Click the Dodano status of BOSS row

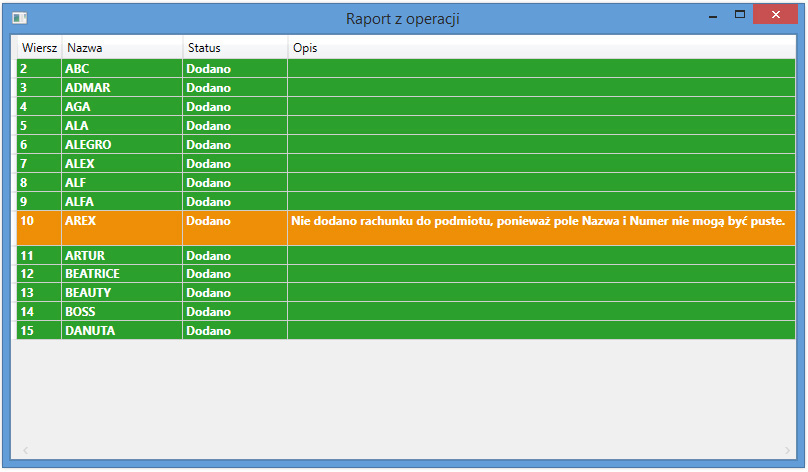(x=208, y=312)
